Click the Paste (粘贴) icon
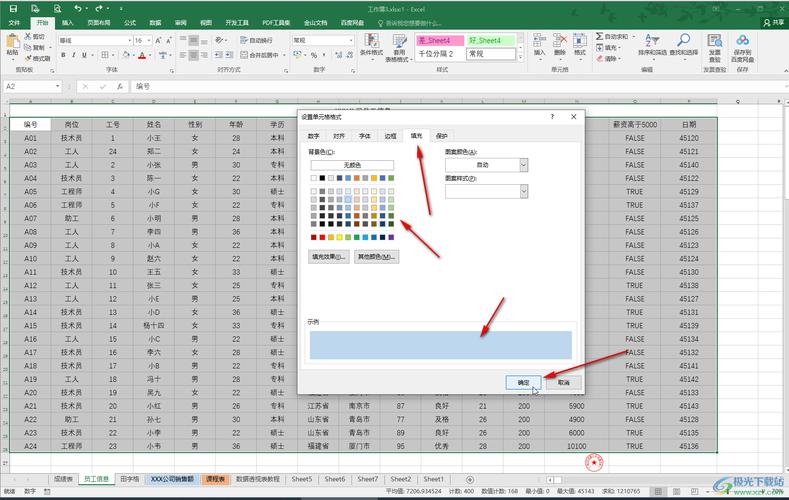 click(11, 46)
